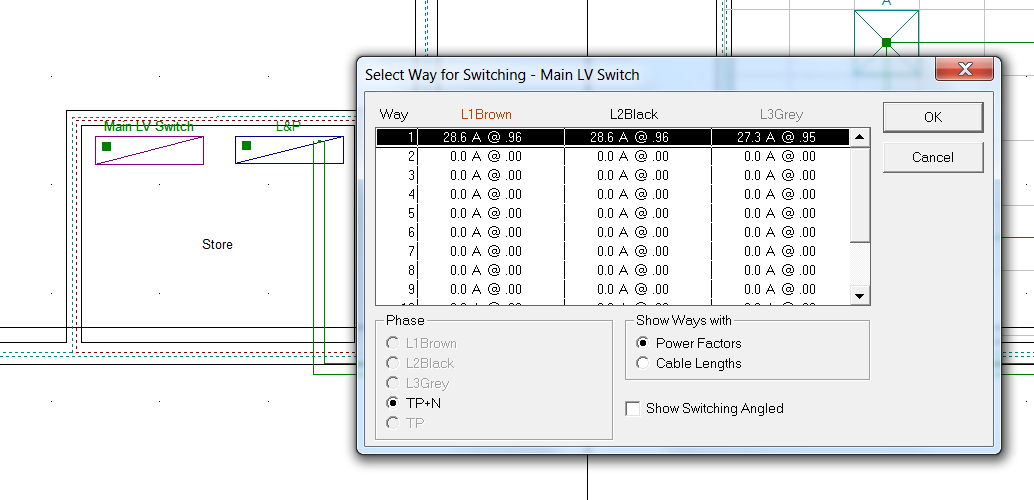Click green handle on Main LV Switch symbol
Screen dimensions: 1034x500
tap(106, 146)
